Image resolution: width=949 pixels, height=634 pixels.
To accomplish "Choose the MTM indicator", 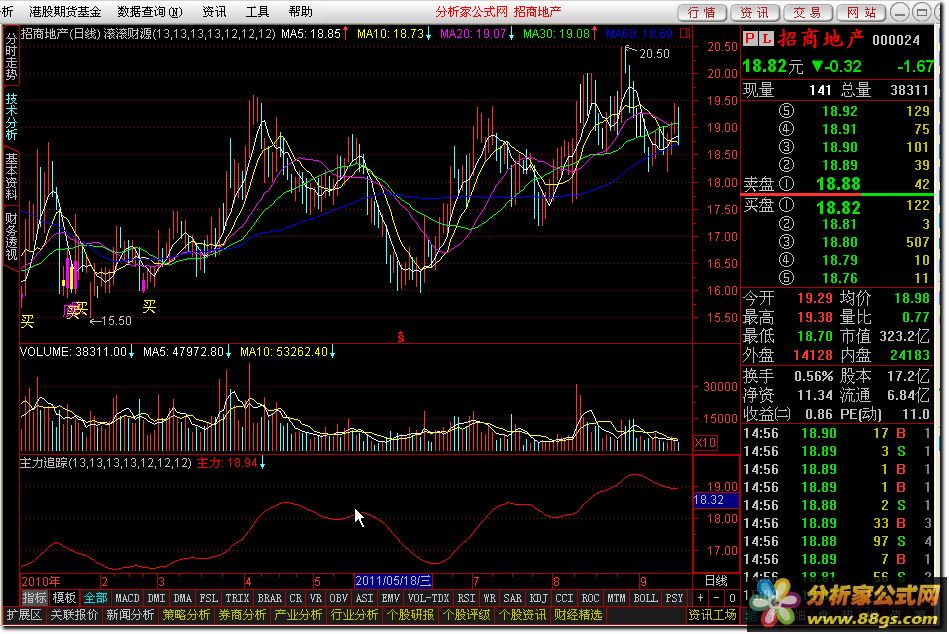I will 616,598.
